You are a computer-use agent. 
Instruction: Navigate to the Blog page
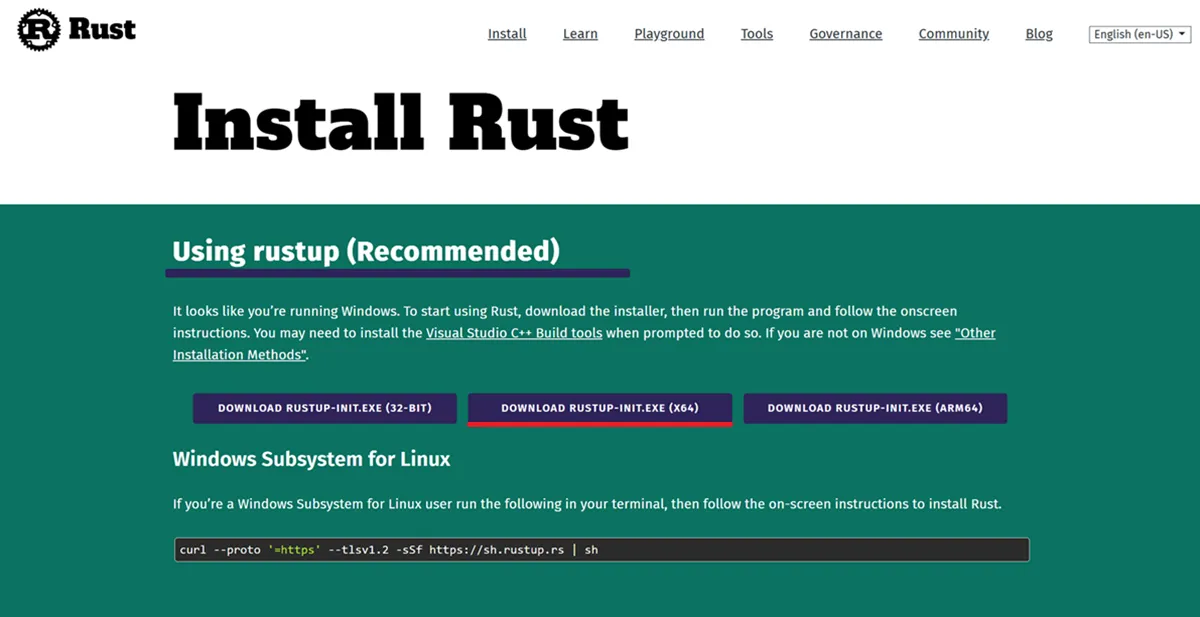(1038, 33)
